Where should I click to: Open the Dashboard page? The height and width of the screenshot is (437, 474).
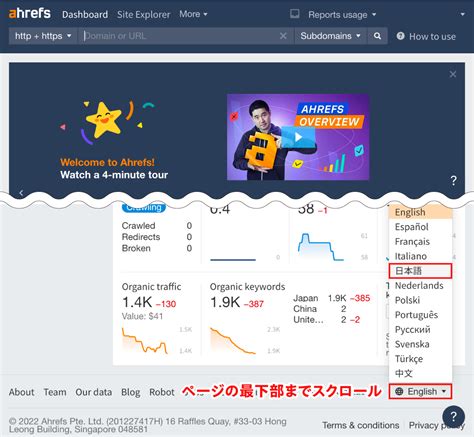click(85, 15)
